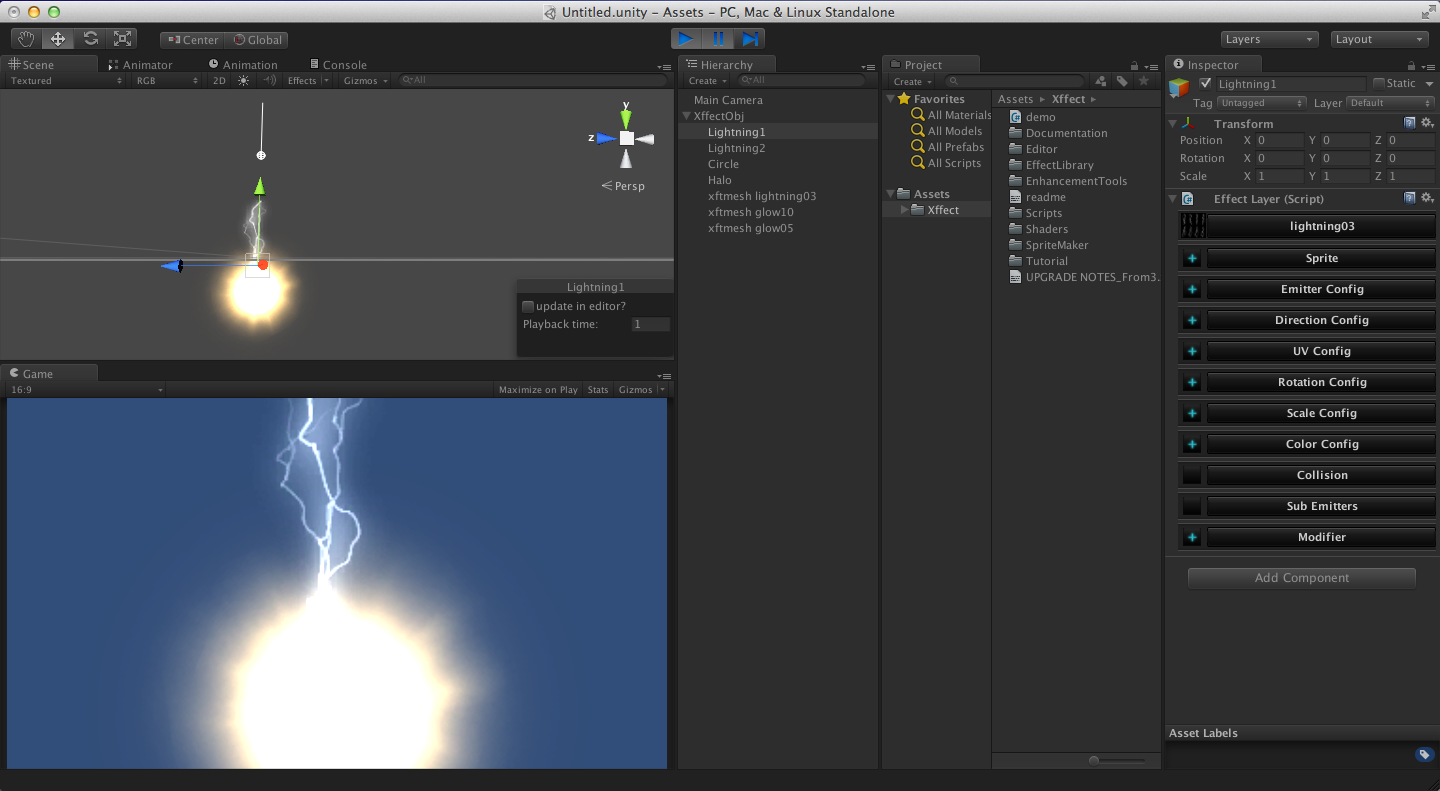This screenshot has width=1440, height=791.
Task: Open the Scene view Gizmos dropdown
Action: 365,81
